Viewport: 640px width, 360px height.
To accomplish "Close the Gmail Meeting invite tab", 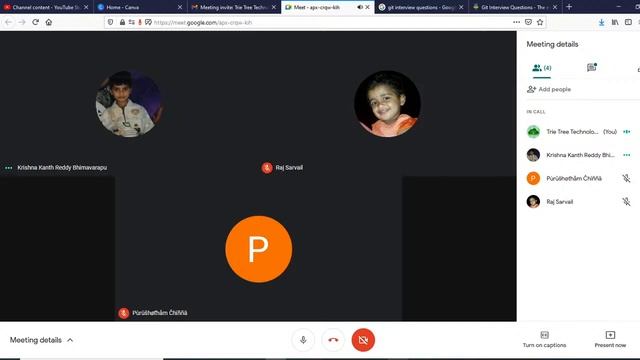I will (274, 7).
